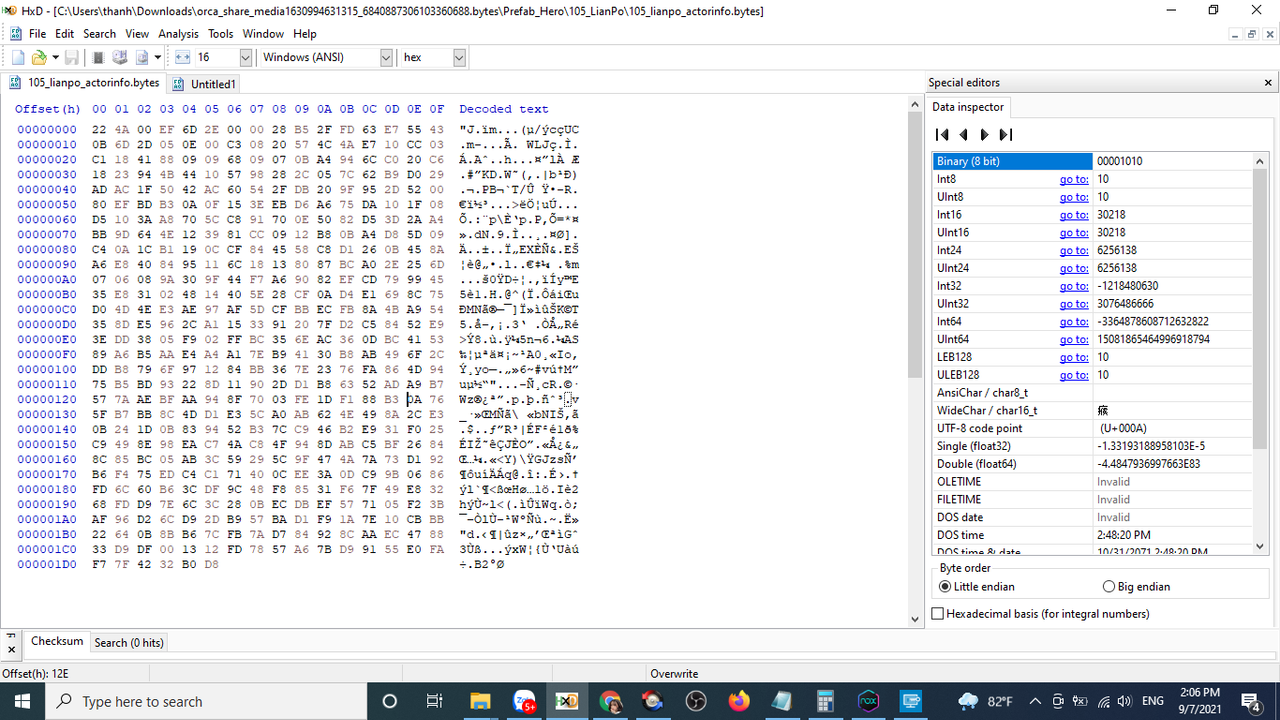Select Big endian byte order

point(1135,587)
